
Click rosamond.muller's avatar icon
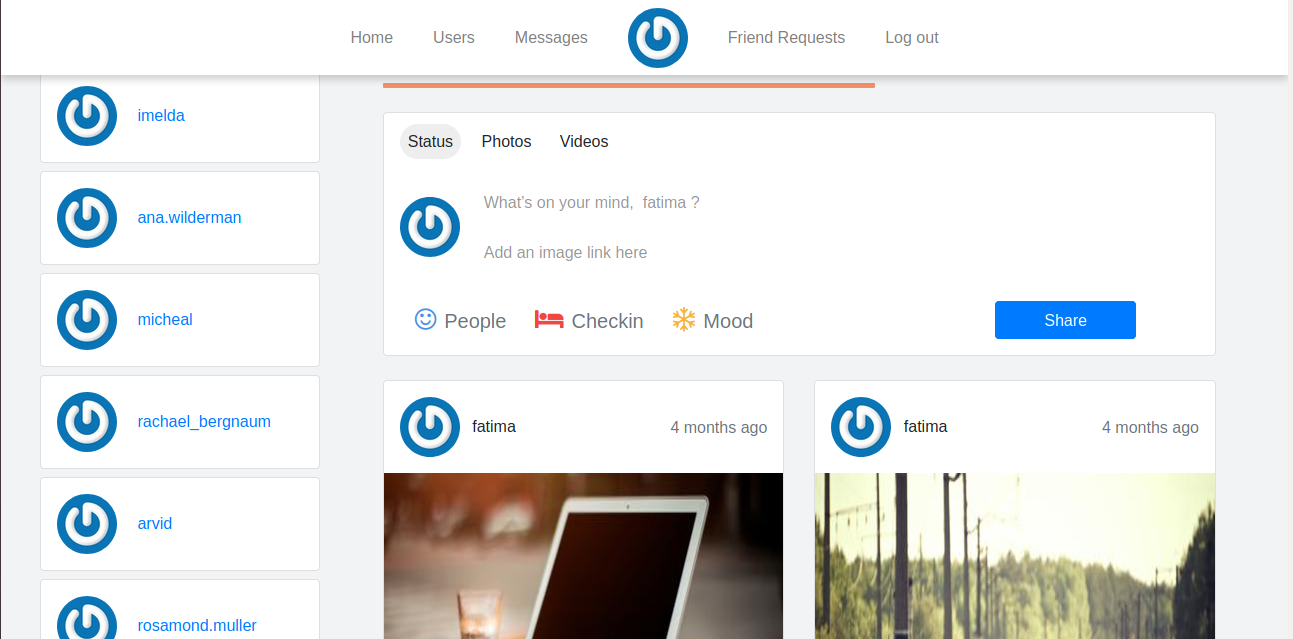(x=87, y=618)
